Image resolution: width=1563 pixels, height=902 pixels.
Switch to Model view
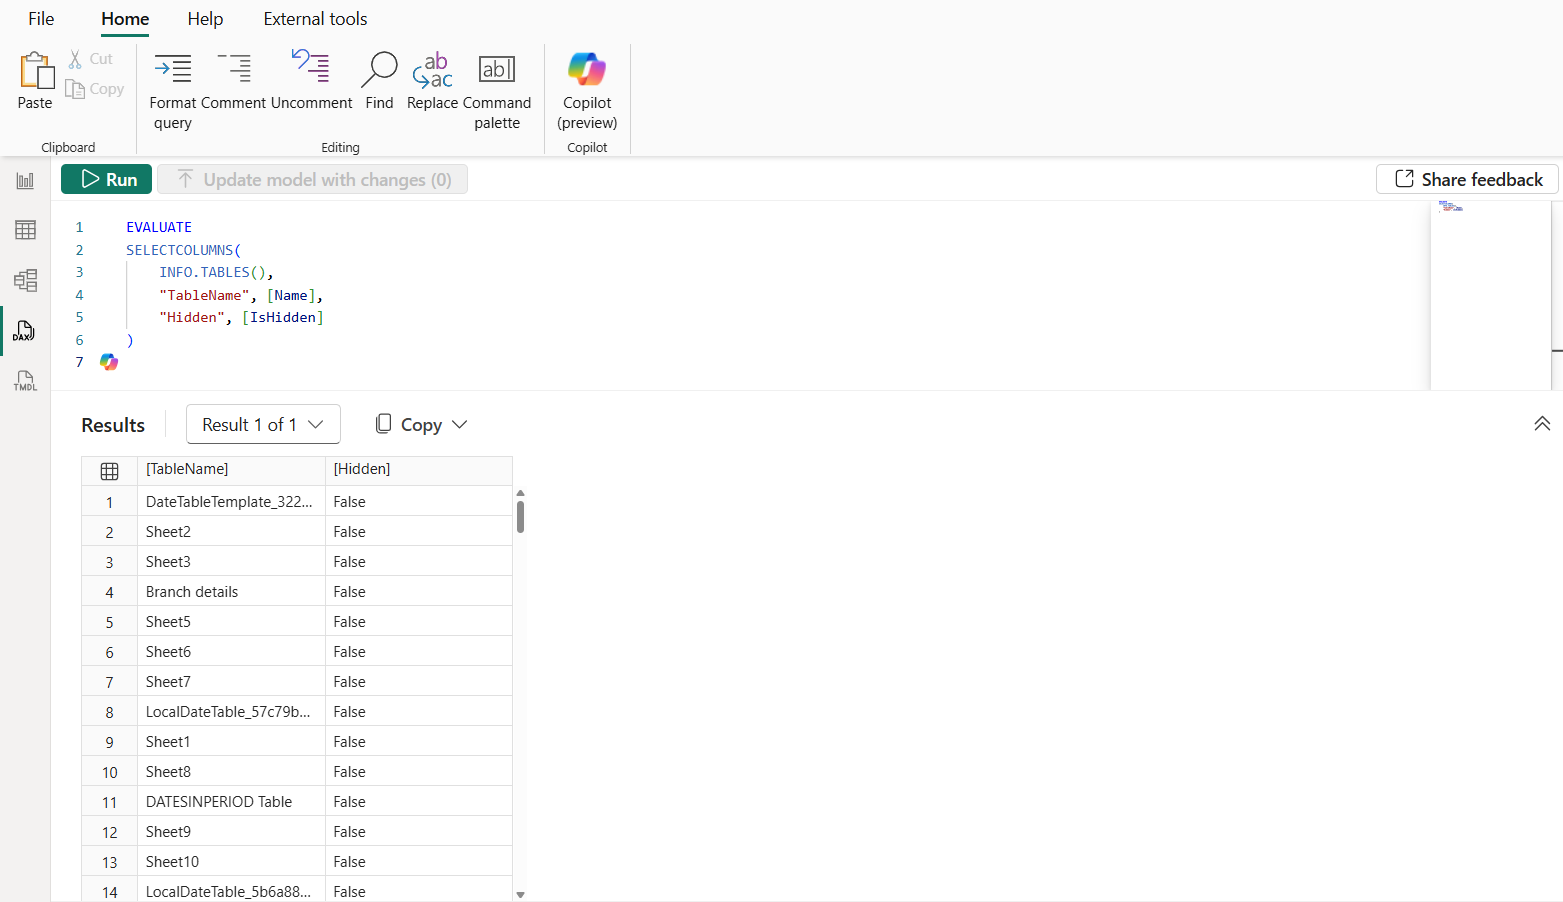point(25,281)
